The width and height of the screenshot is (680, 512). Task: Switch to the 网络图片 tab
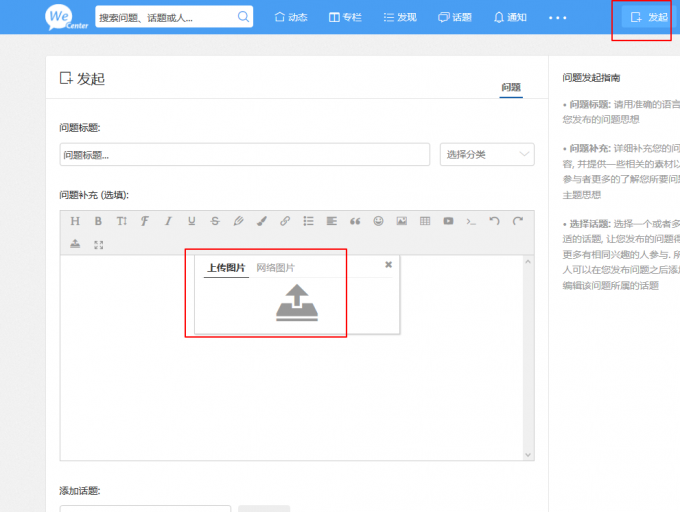coord(275,267)
